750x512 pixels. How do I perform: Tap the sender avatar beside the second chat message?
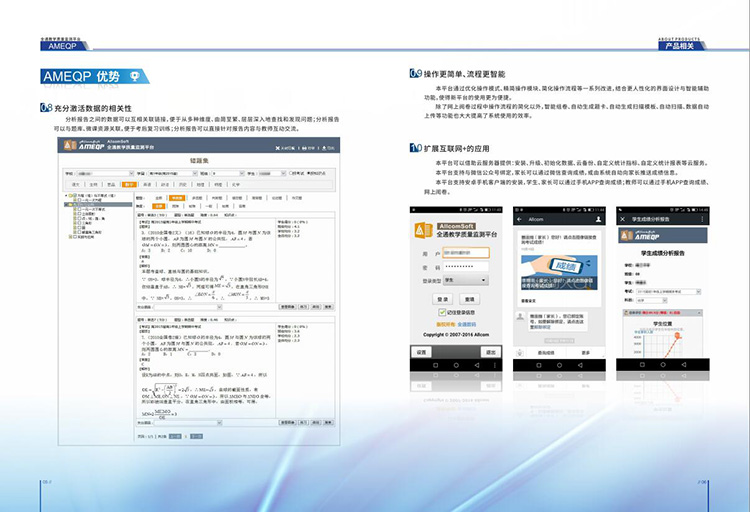click(x=521, y=317)
